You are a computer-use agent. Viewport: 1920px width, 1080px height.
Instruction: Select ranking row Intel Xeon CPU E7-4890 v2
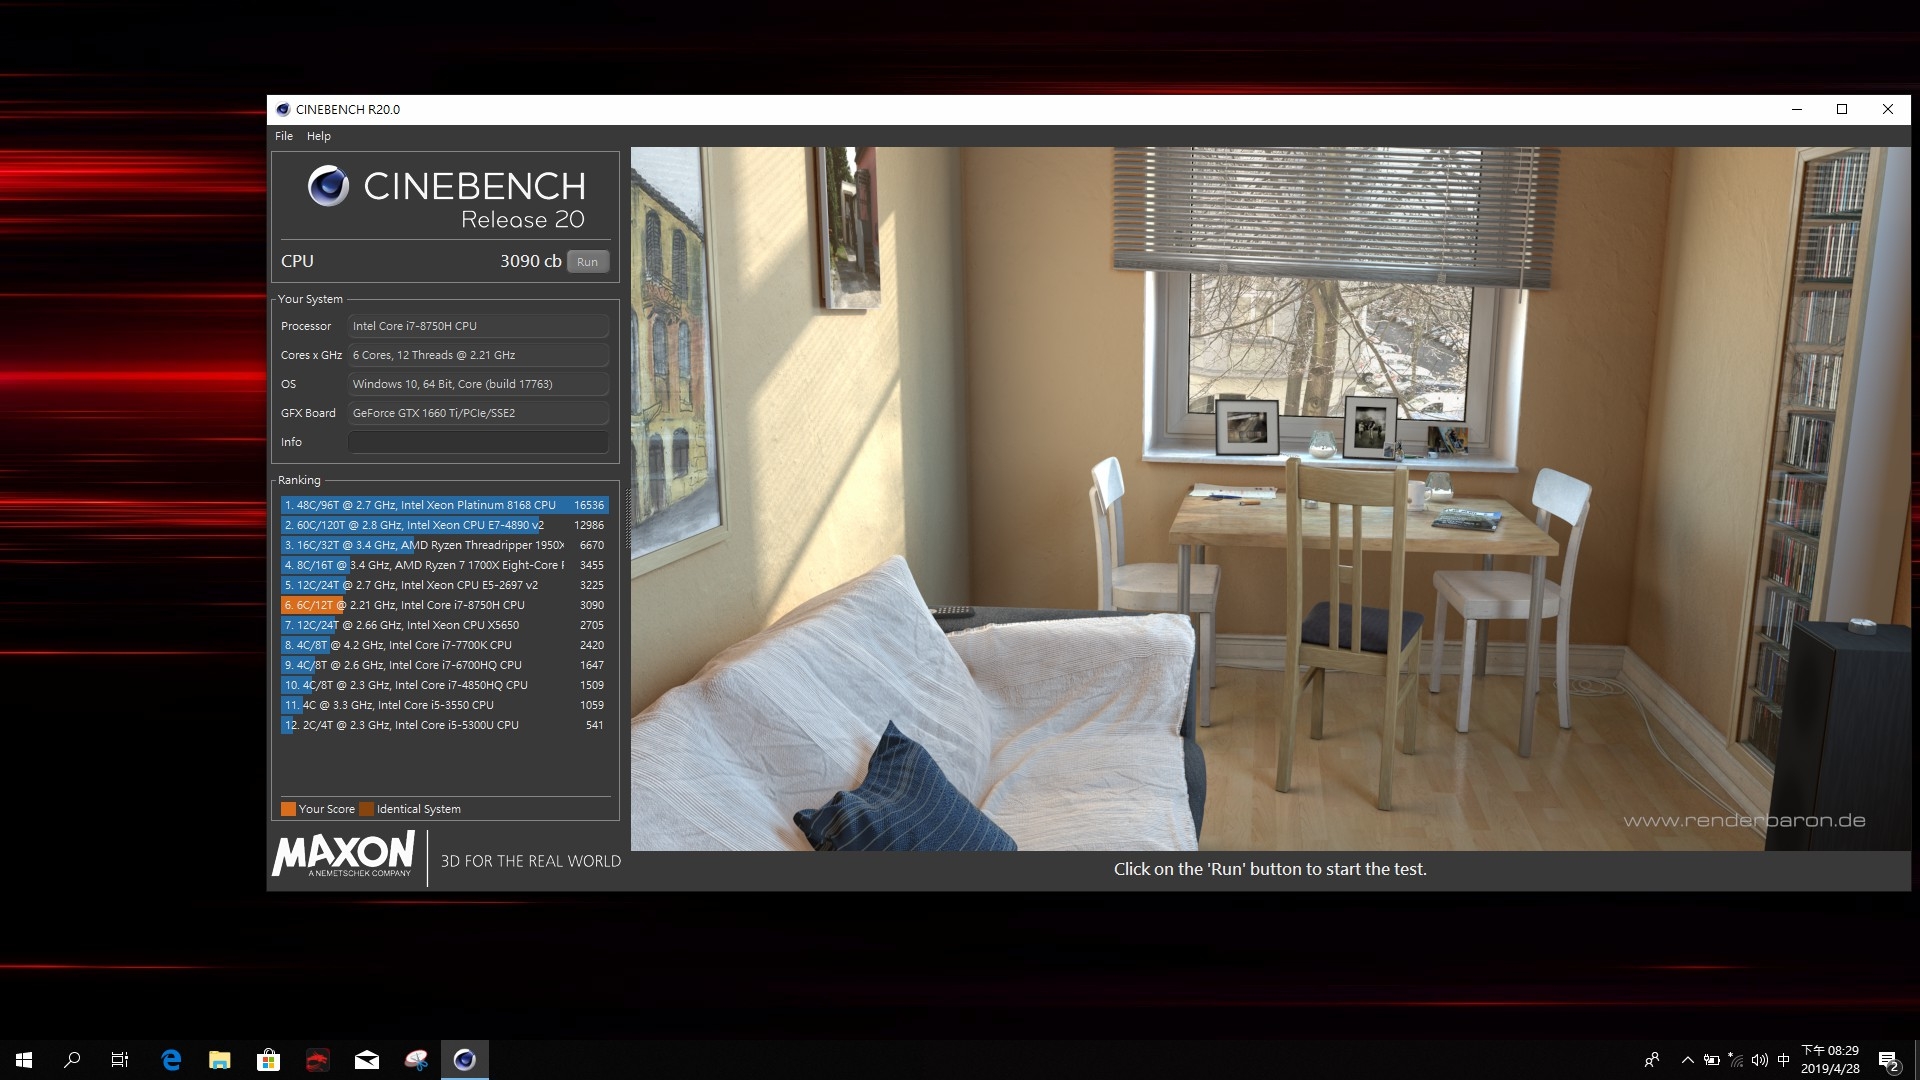[444, 525]
